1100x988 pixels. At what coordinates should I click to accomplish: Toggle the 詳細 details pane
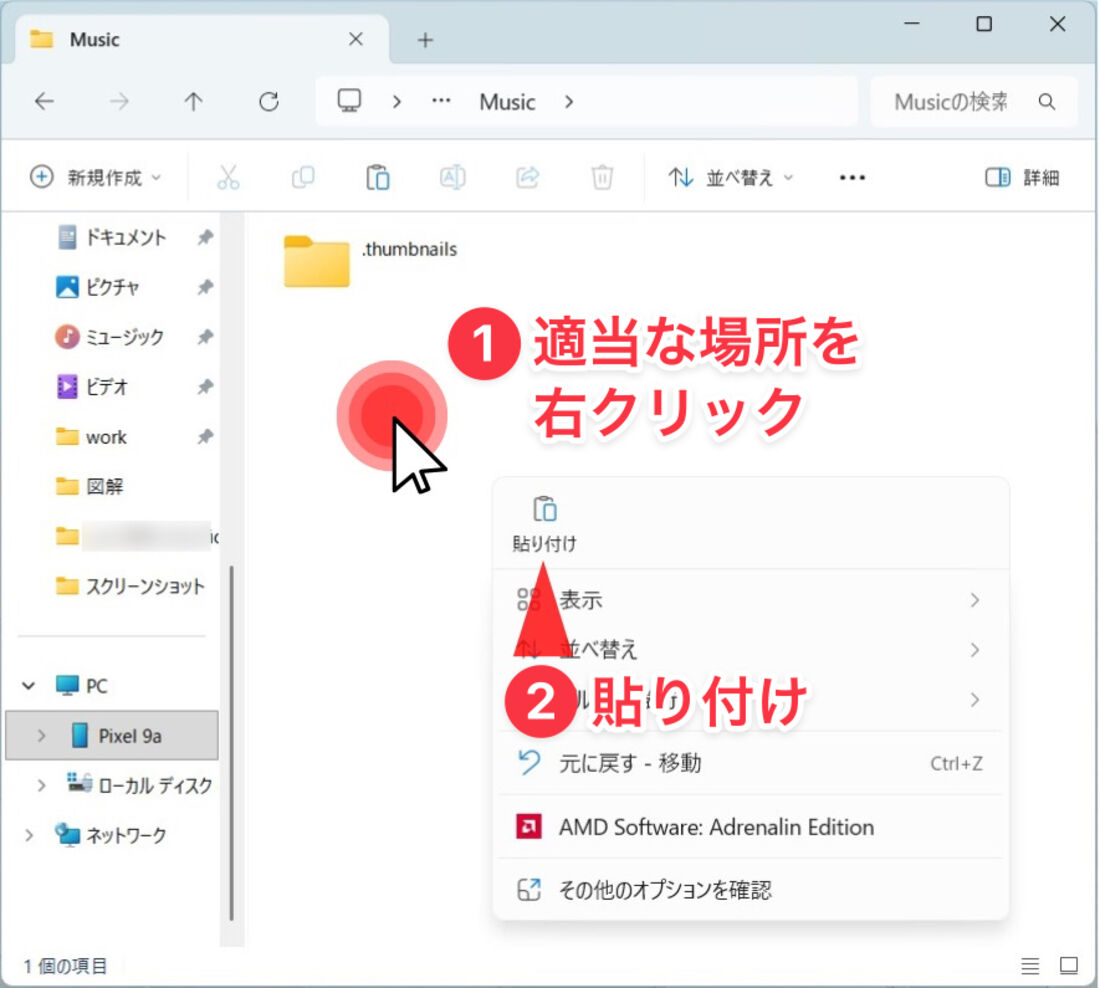pos(1022,178)
